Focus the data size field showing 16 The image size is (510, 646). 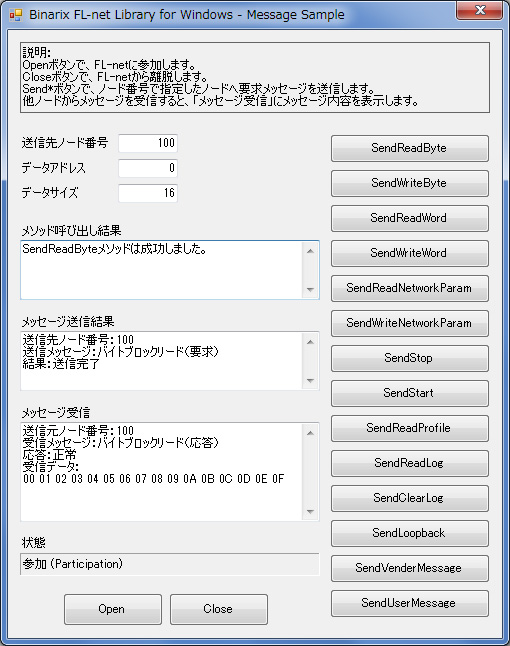pos(148,193)
